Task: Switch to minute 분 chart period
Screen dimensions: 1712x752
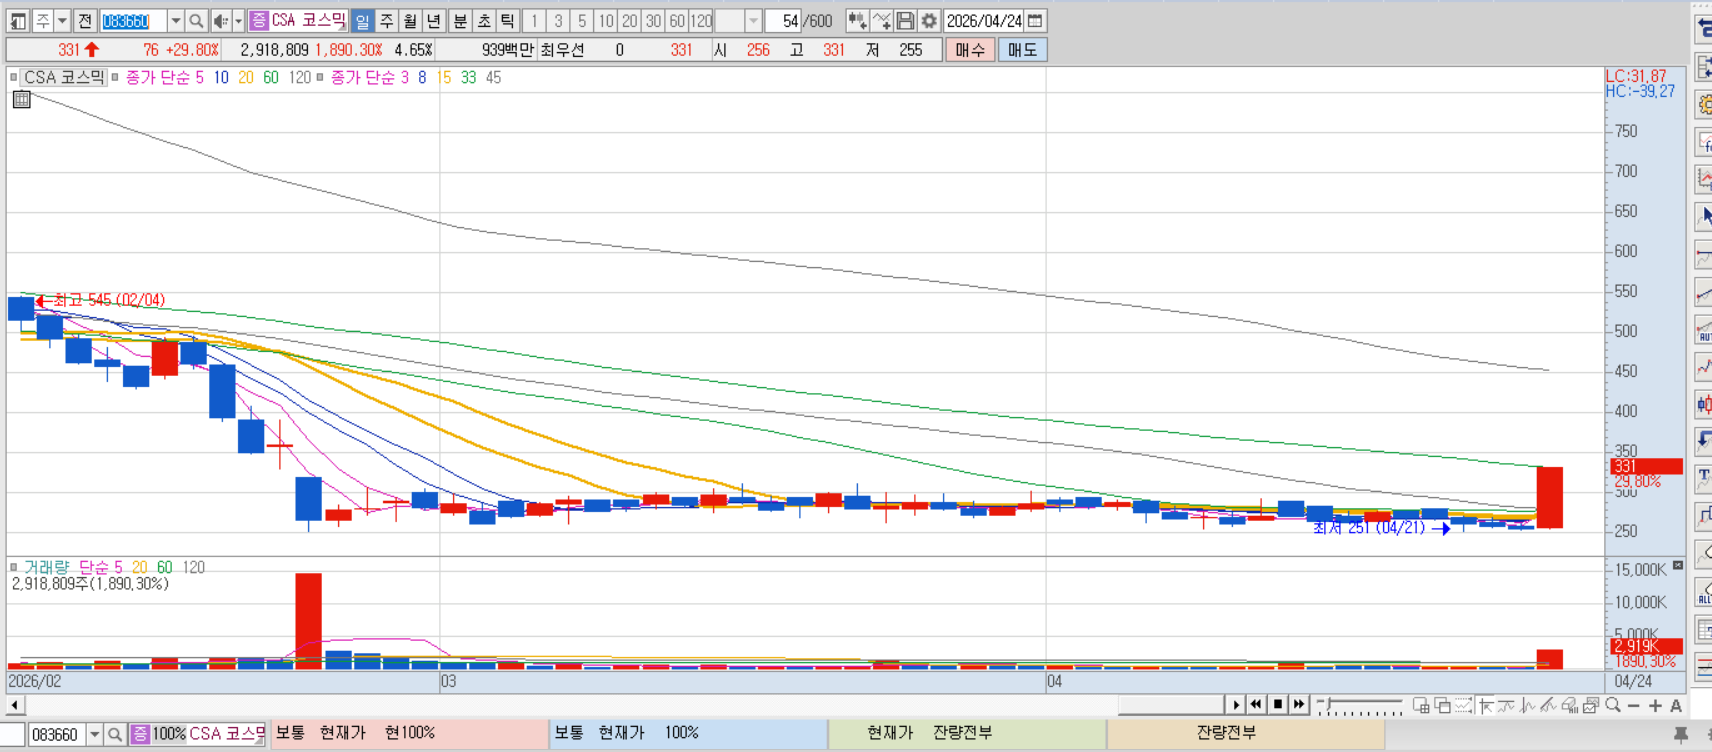Action: point(460,21)
